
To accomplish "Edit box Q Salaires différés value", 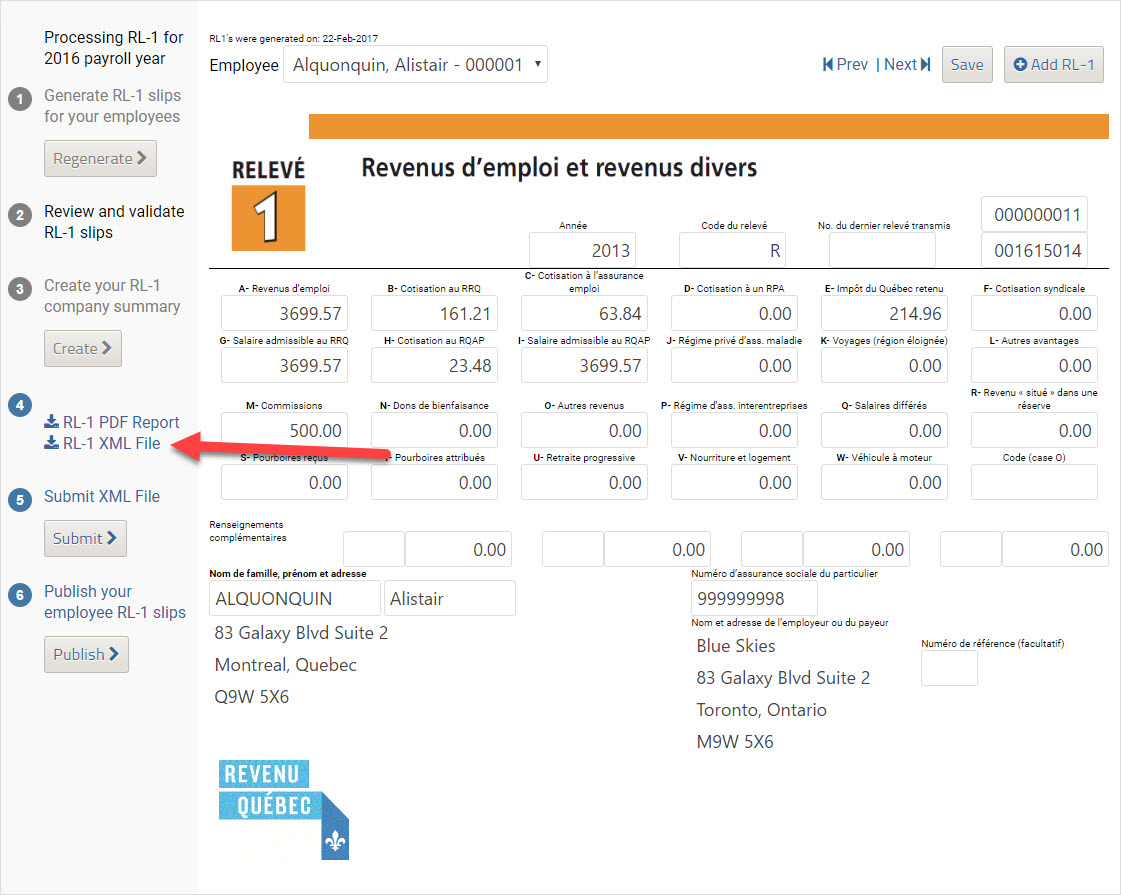I will click(884, 430).
